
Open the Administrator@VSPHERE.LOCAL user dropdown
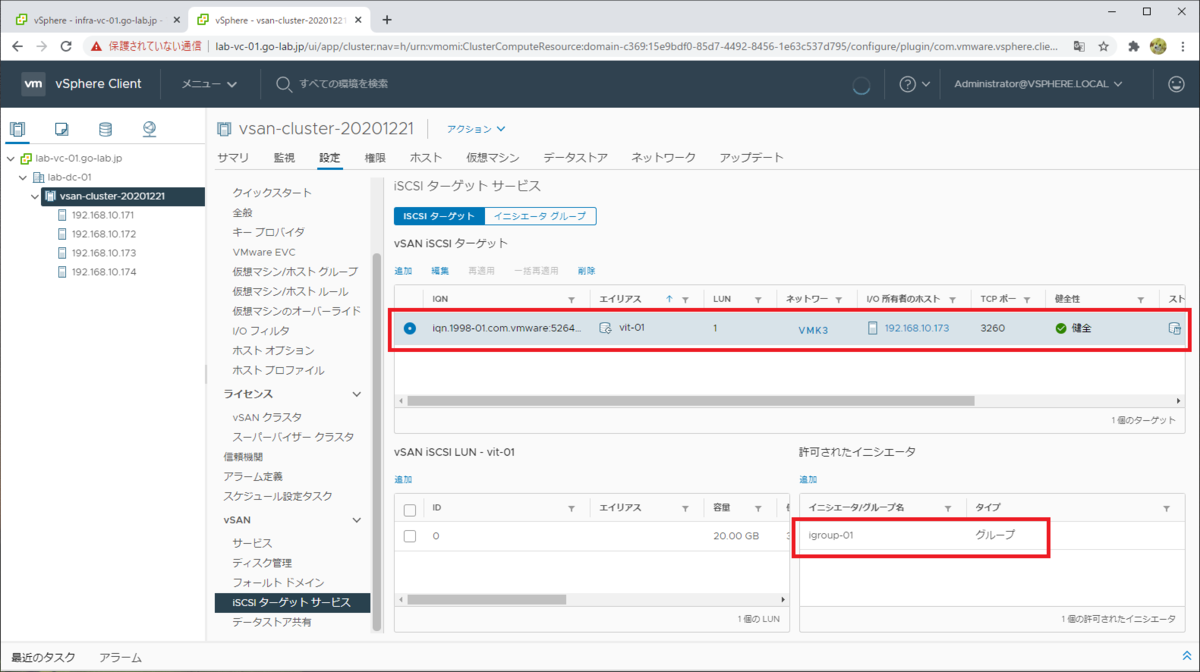[1038, 84]
